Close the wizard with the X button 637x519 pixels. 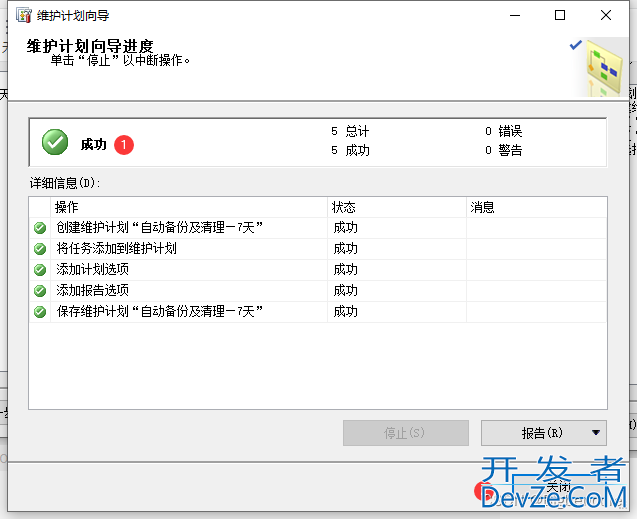(x=606, y=15)
